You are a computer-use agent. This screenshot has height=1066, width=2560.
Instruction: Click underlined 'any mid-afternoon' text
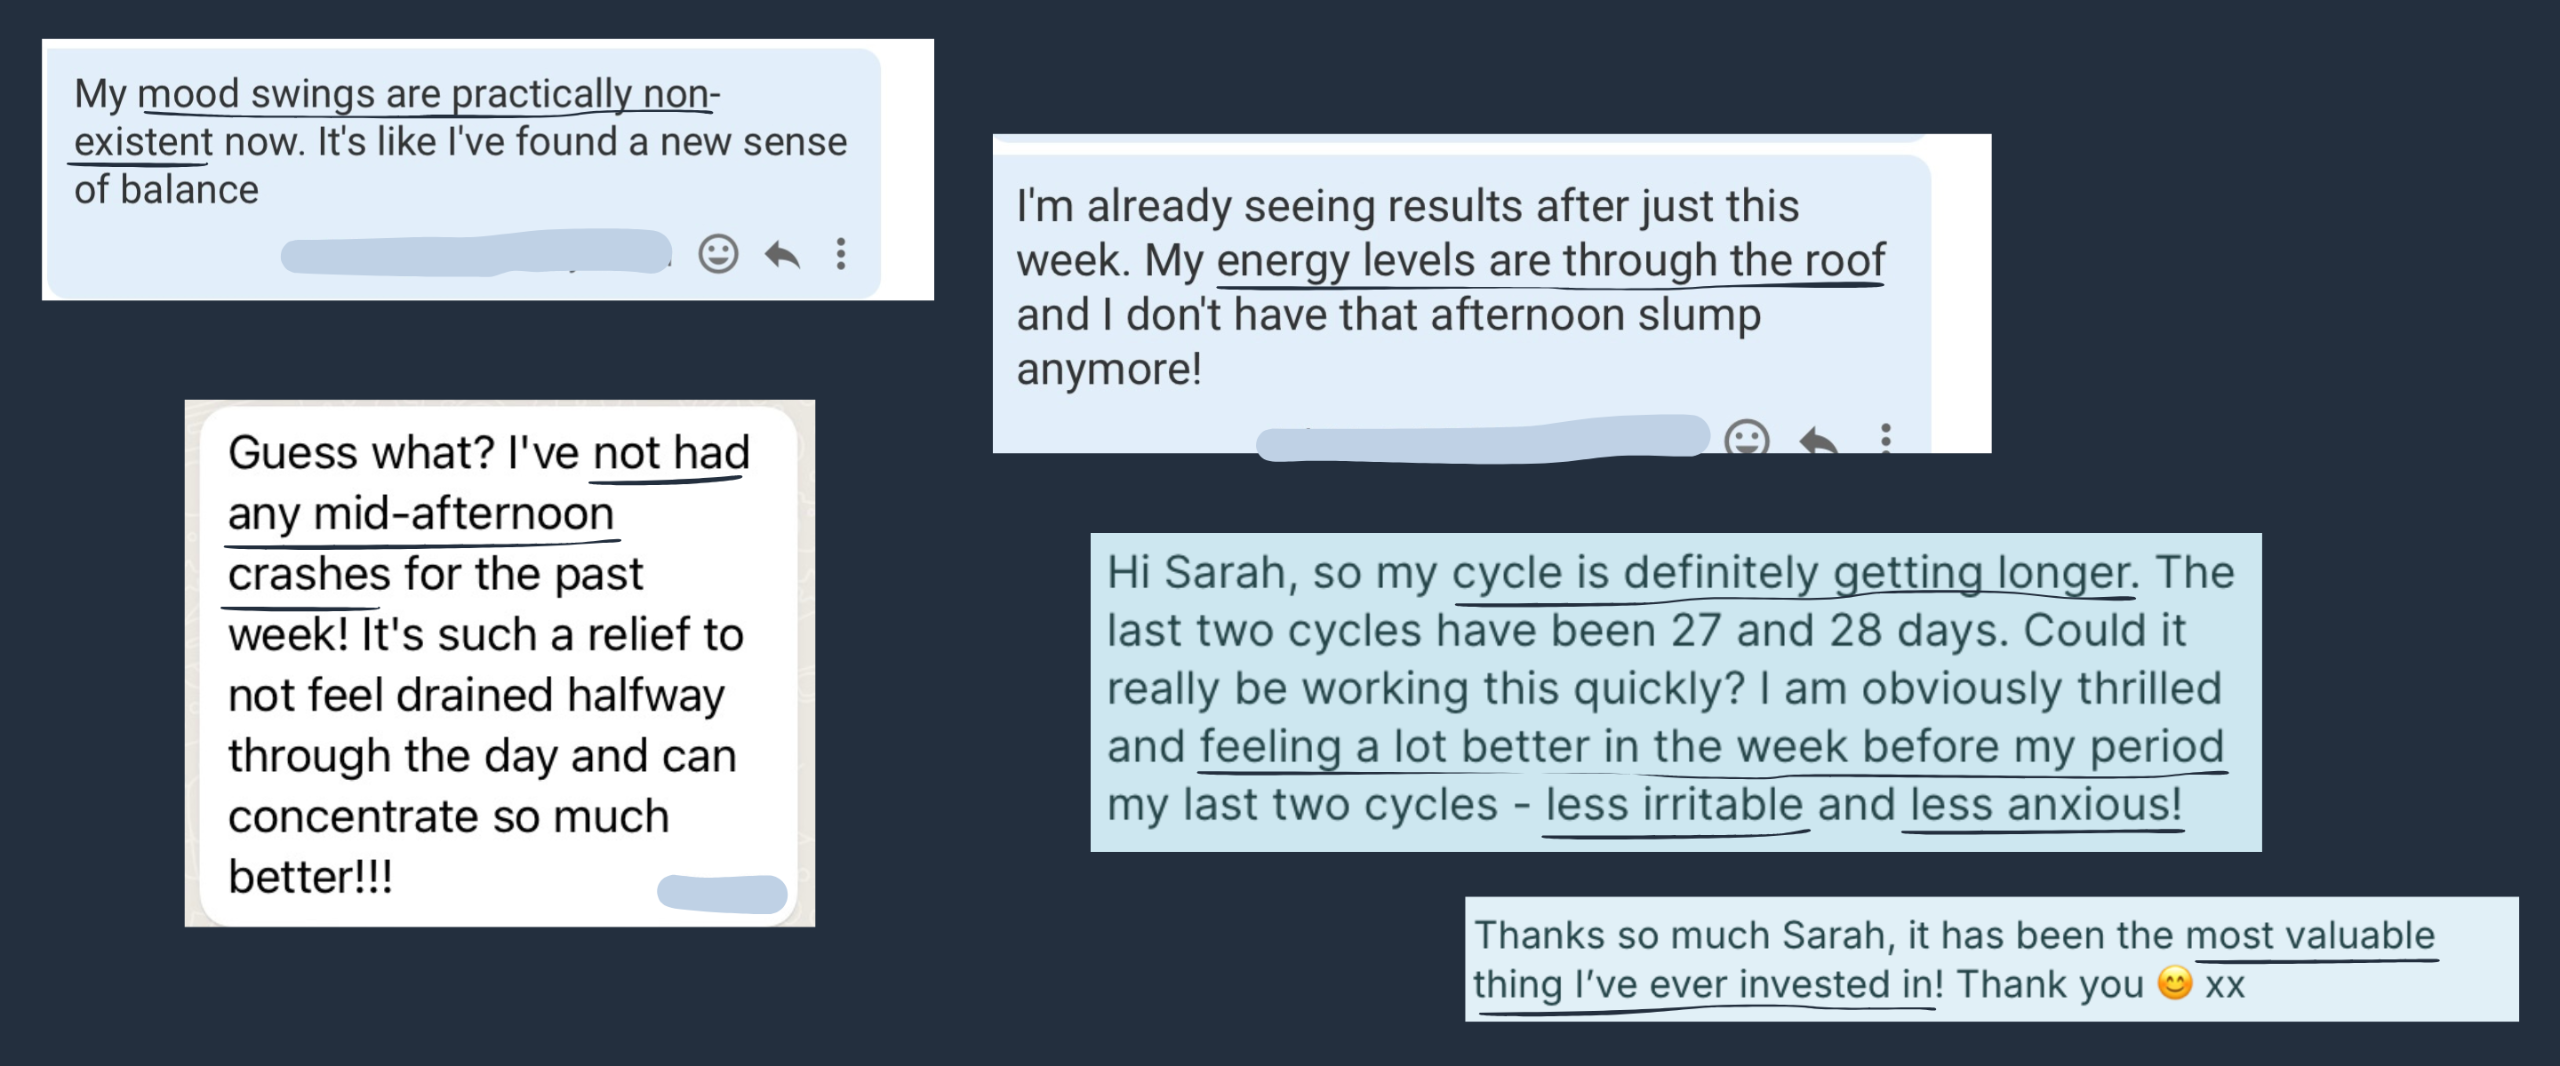[420, 514]
